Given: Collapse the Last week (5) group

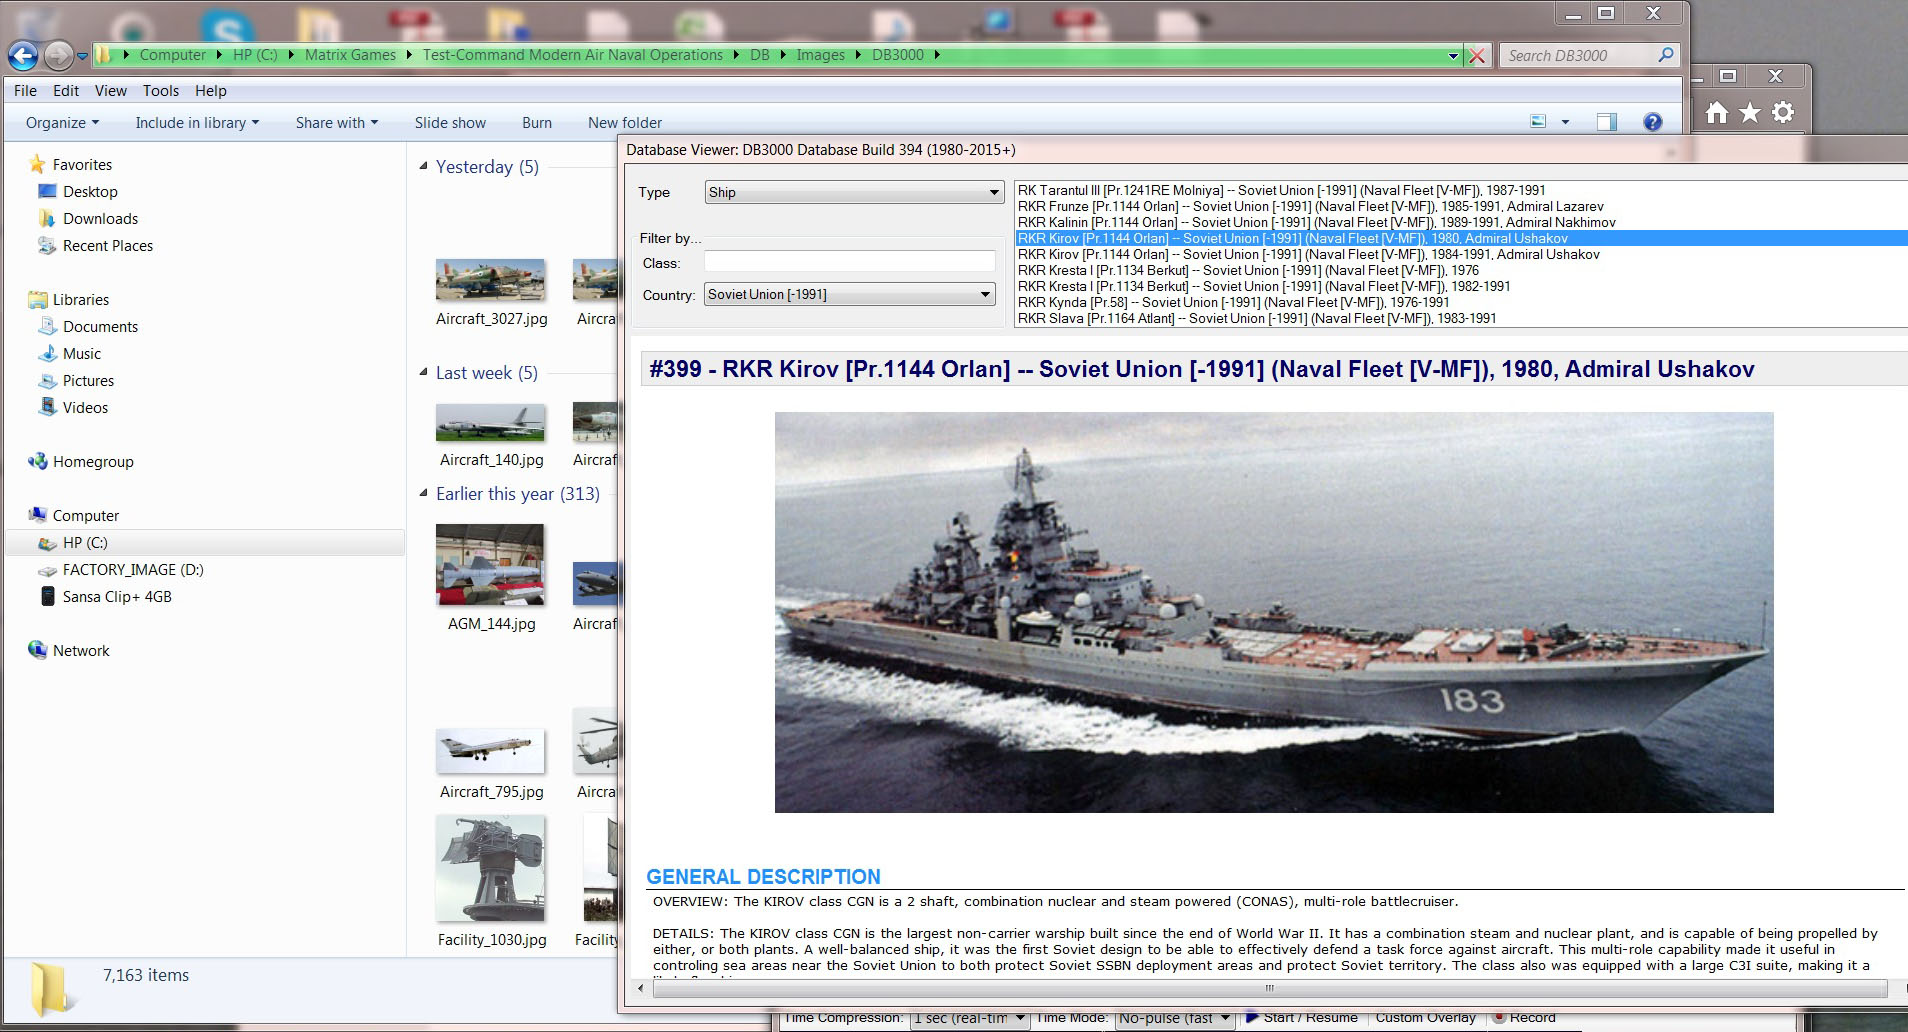Looking at the screenshot, I should [x=424, y=372].
